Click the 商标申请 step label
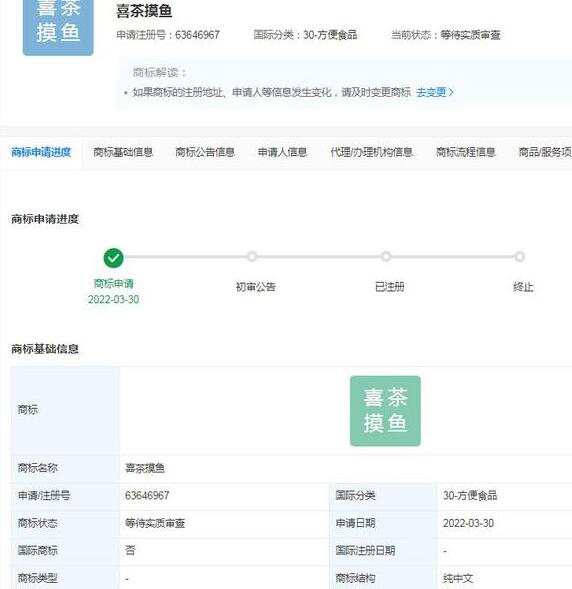 pos(113,284)
